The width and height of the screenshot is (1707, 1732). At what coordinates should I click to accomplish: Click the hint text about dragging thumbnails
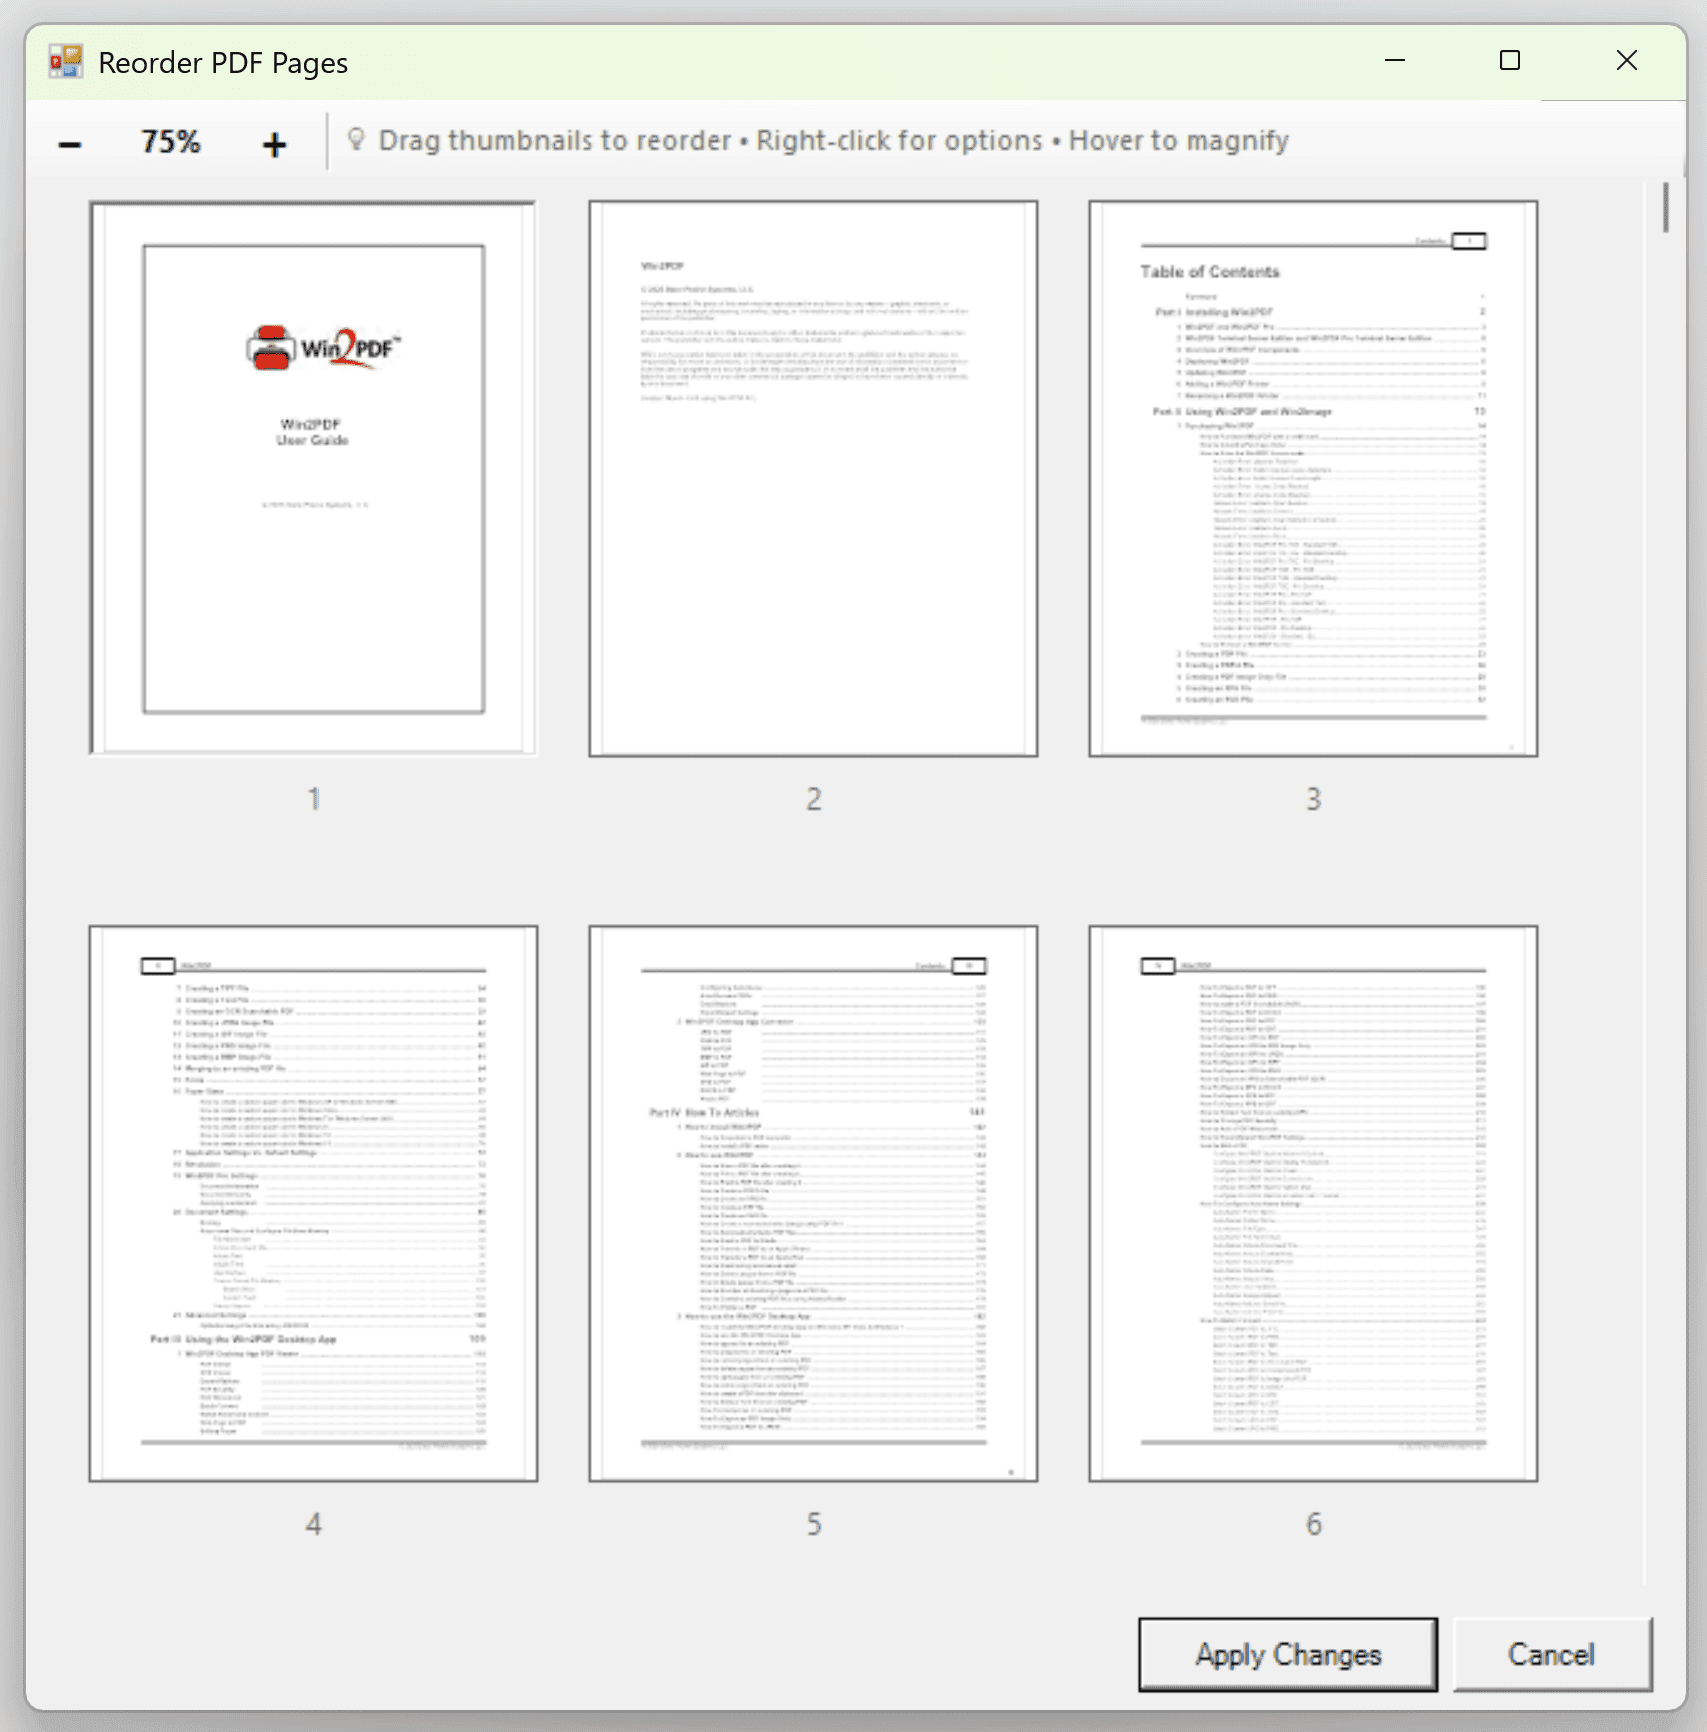(x=835, y=140)
